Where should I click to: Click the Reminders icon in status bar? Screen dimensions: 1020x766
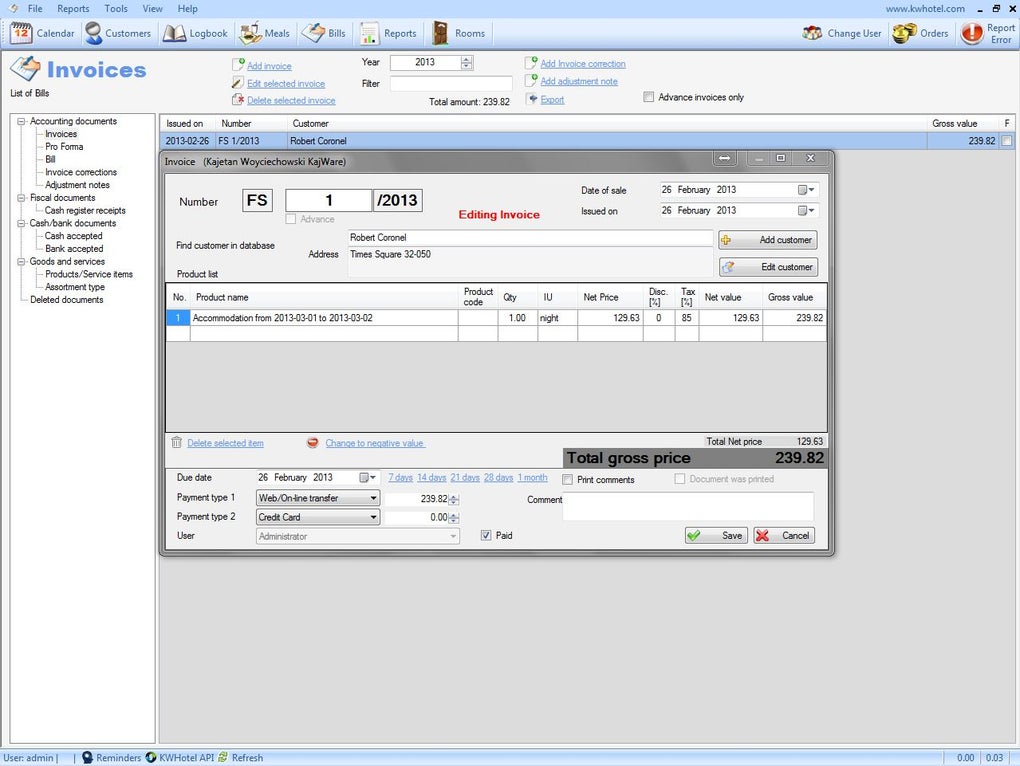tap(87, 758)
